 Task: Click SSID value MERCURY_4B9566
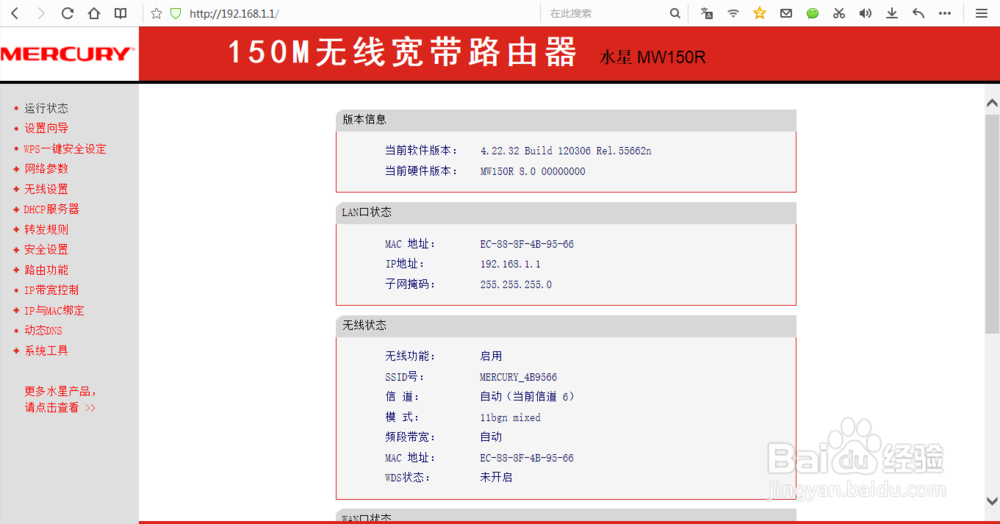(x=518, y=377)
